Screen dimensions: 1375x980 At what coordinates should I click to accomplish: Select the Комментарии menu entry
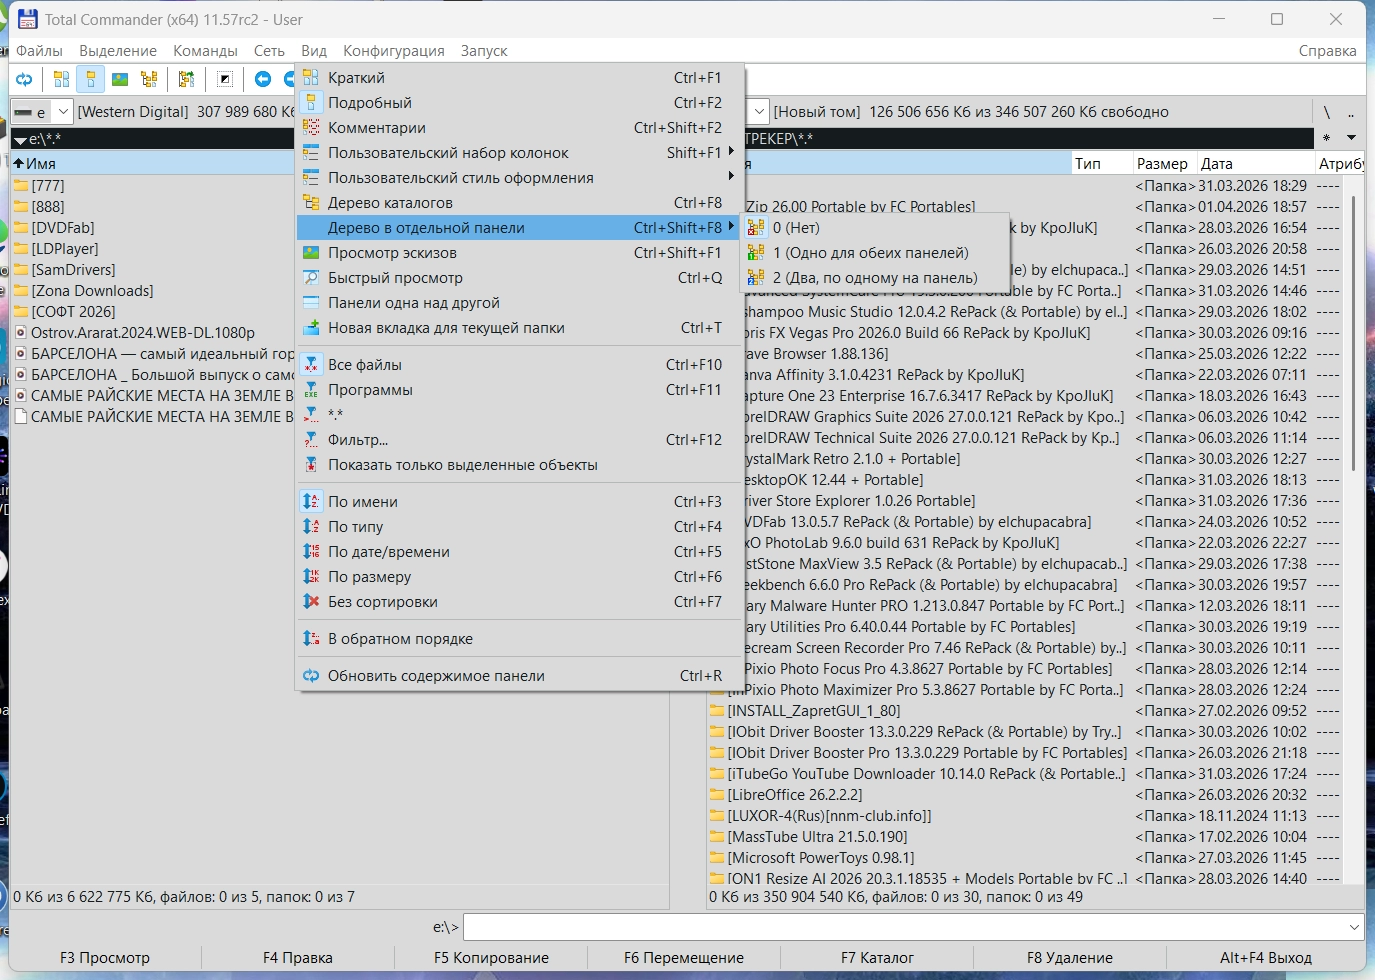click(x=520, y=128)
